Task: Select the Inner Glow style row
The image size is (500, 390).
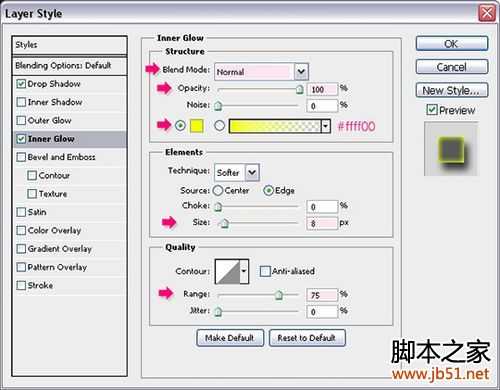Action: (x=70, y=139)
